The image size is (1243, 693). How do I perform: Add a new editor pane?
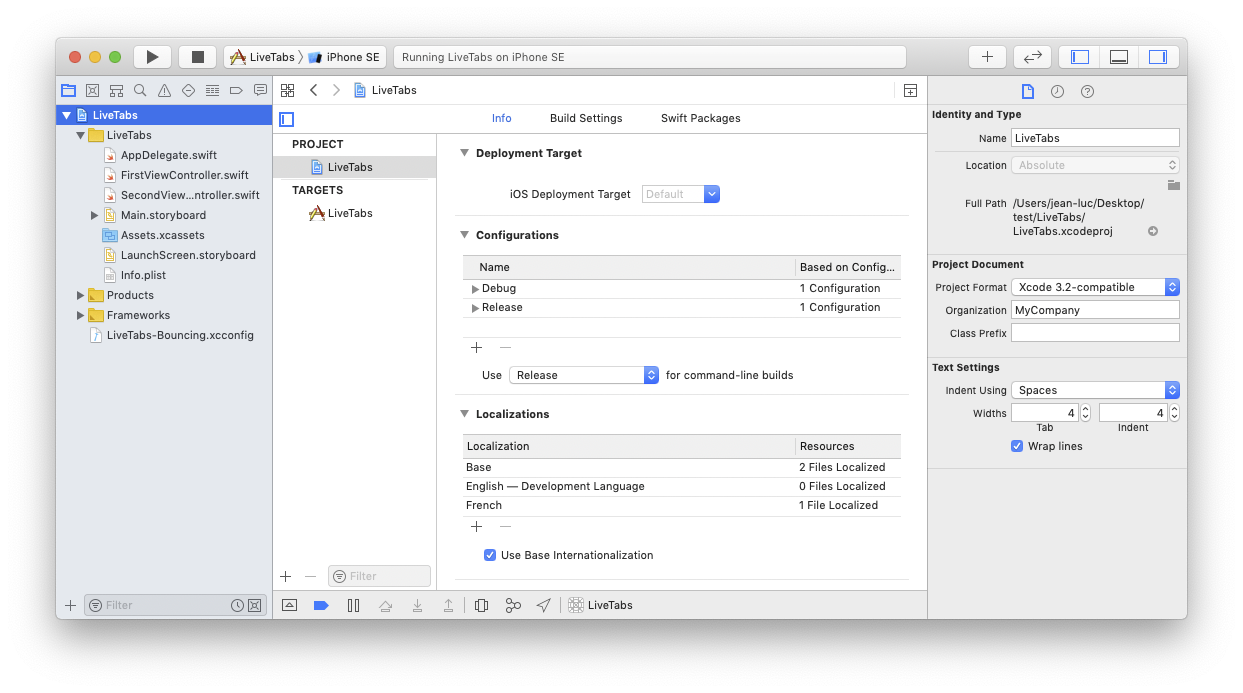(x=910, y=90)
